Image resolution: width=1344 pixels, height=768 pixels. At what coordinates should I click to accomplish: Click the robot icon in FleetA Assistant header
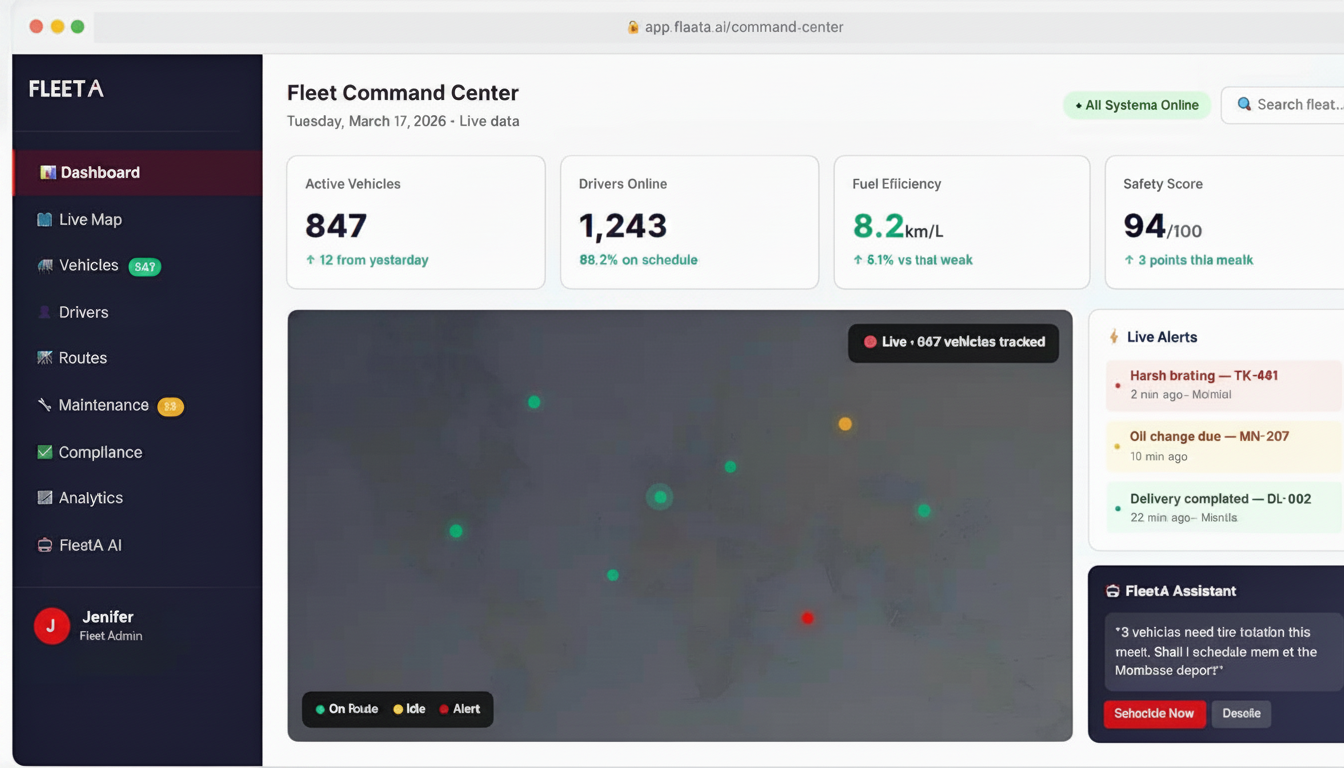pyautogui.click(x=1113, y=590)
